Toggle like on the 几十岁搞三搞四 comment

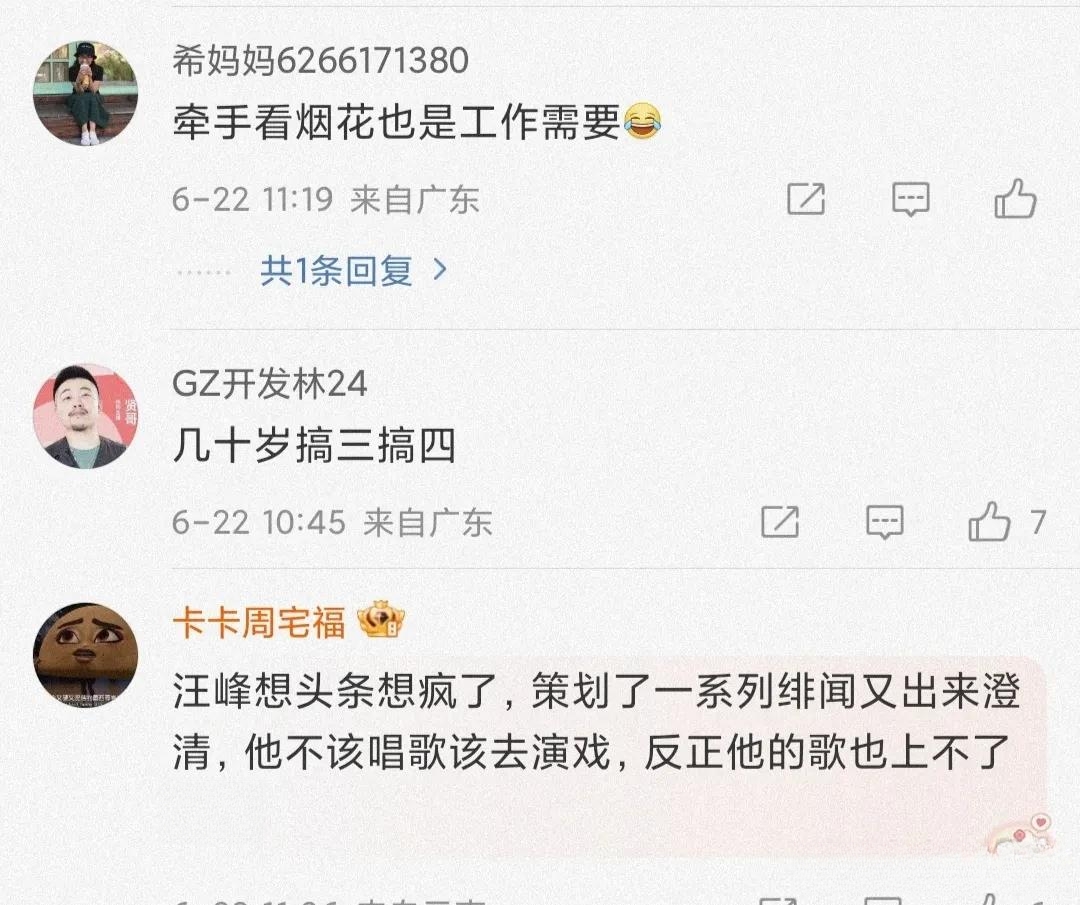(989, 521)
